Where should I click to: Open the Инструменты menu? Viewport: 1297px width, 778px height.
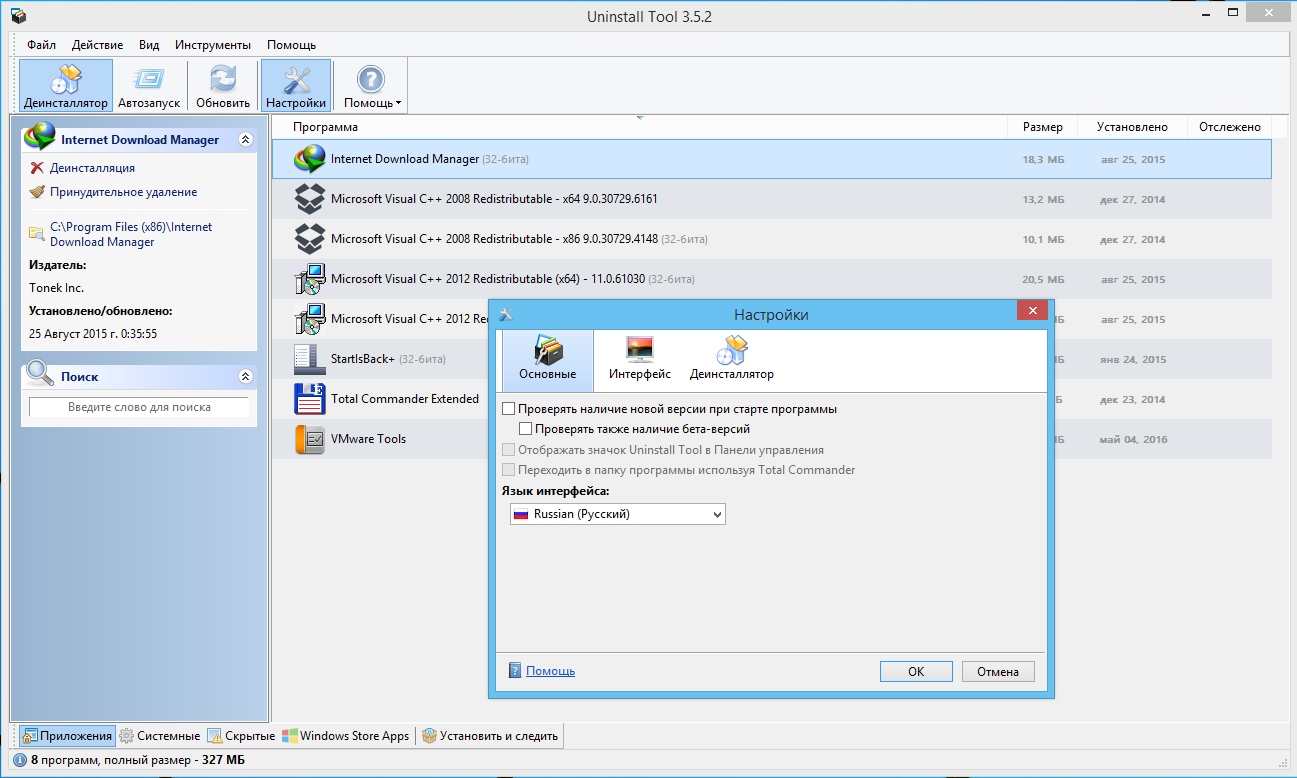click(x=212, y=45)
